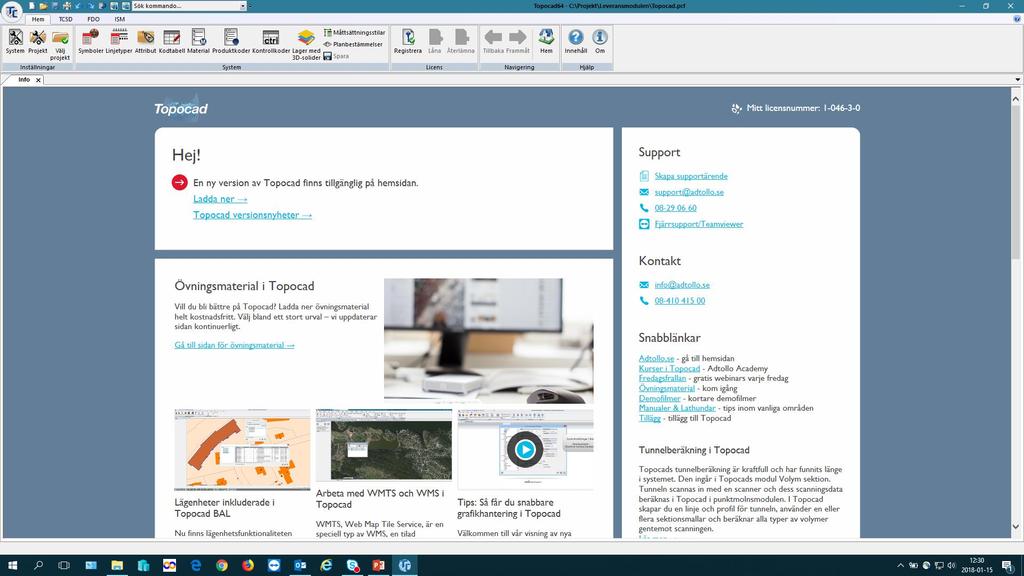Image resolution: width=1024 pixels, height=576 pixels.
Task: Open the Sök kommando dropdown arrow
Action: (x=243, y=6)
